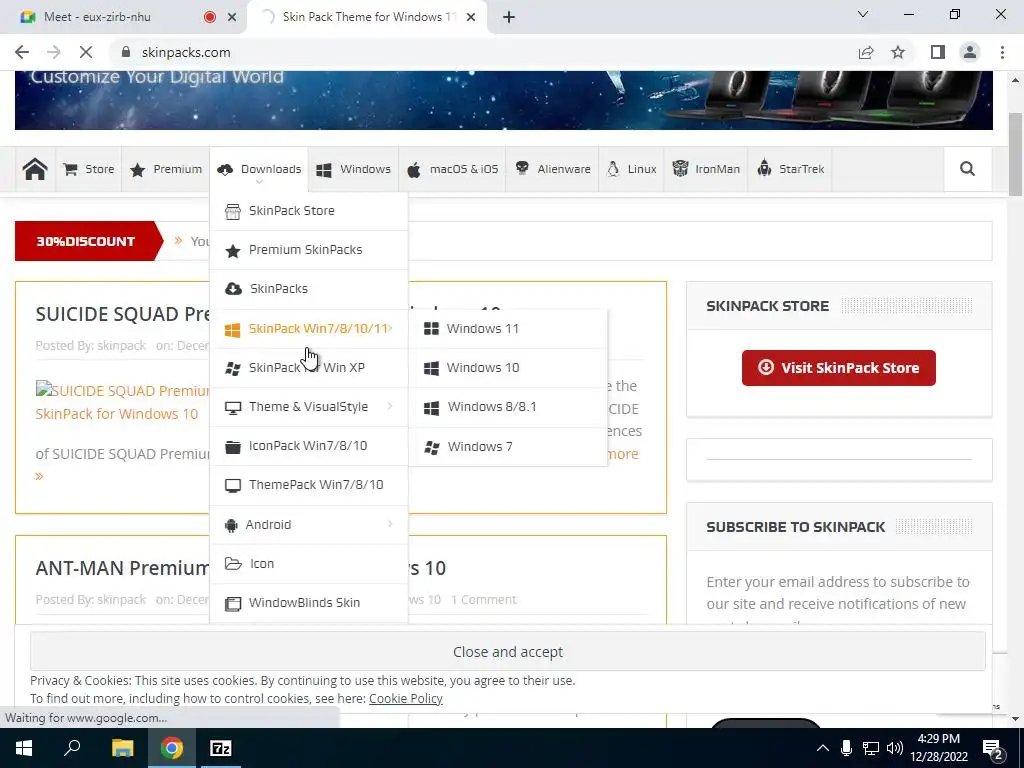Expand SkinPack Win7/8/10/11 submenu
Viewport: 1024px width, 768px height.
click(309, 328)
